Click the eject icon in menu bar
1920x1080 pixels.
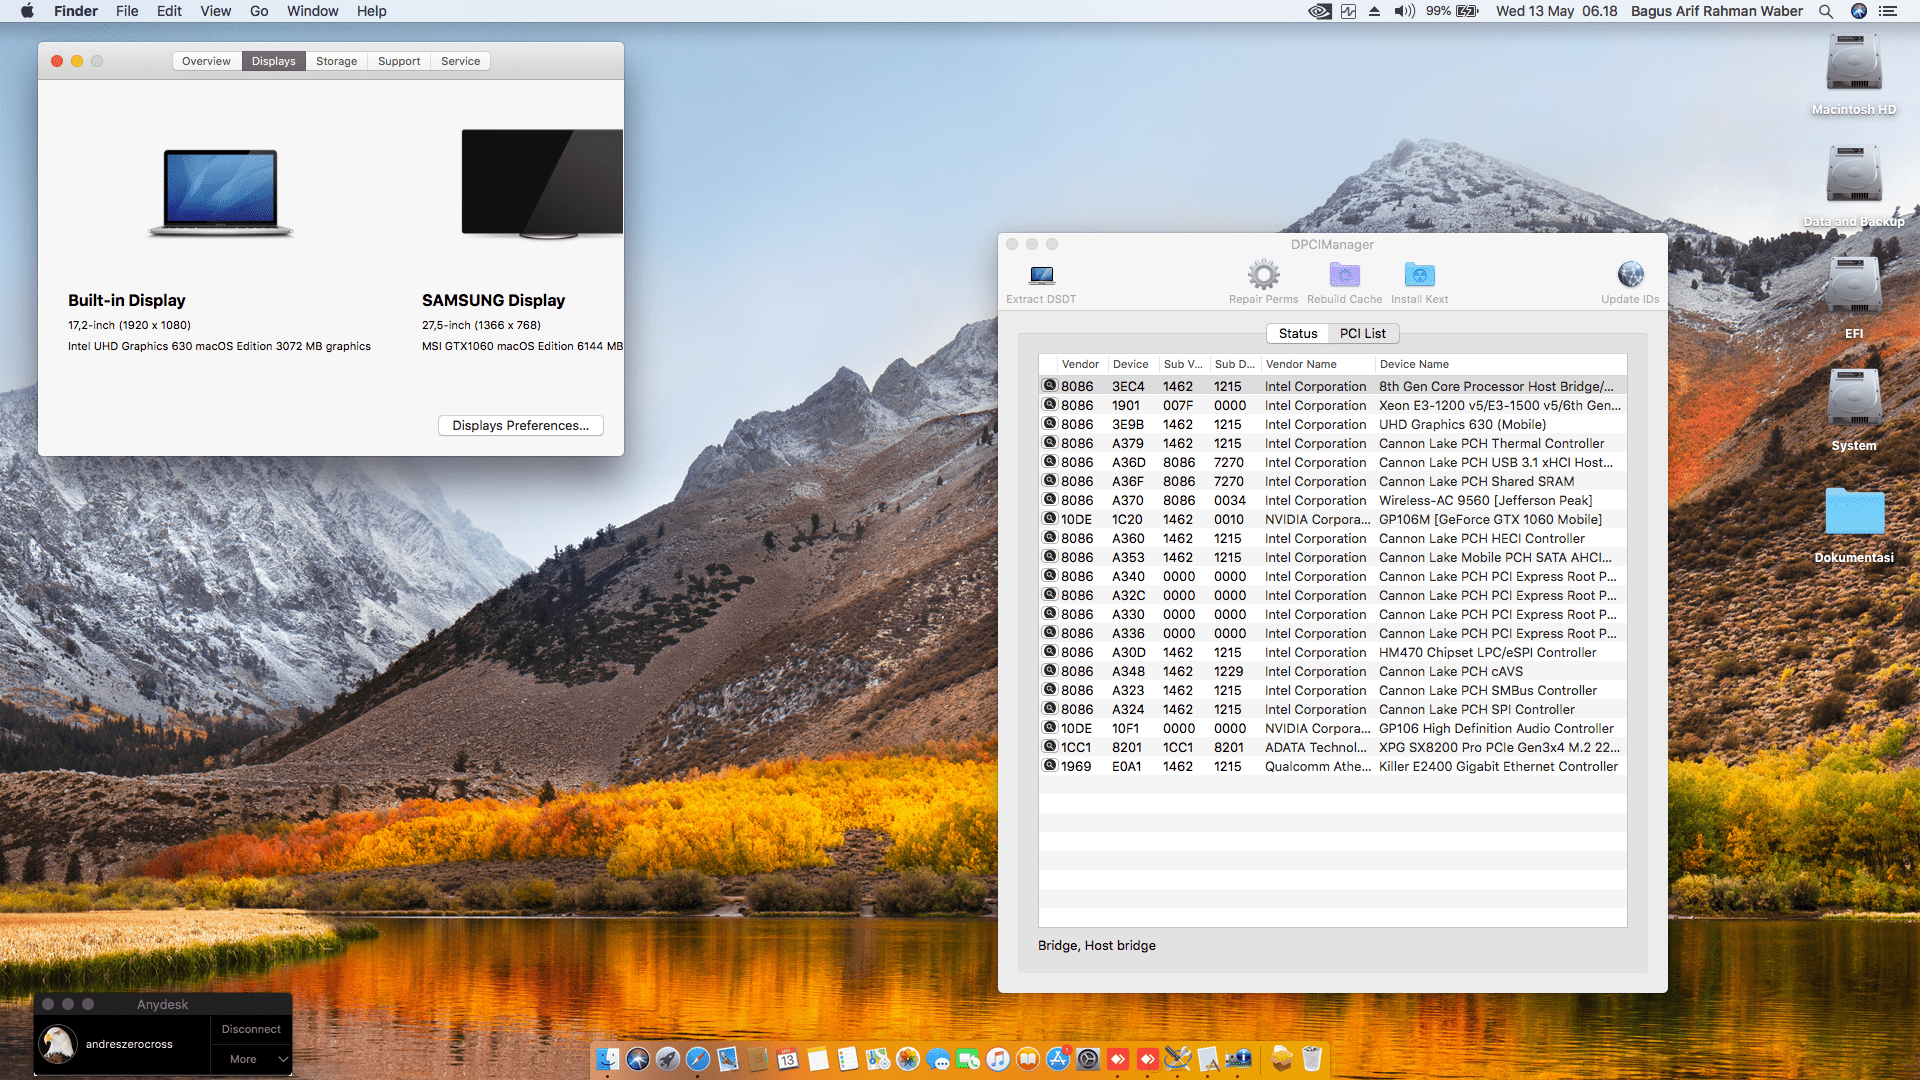1375,11
